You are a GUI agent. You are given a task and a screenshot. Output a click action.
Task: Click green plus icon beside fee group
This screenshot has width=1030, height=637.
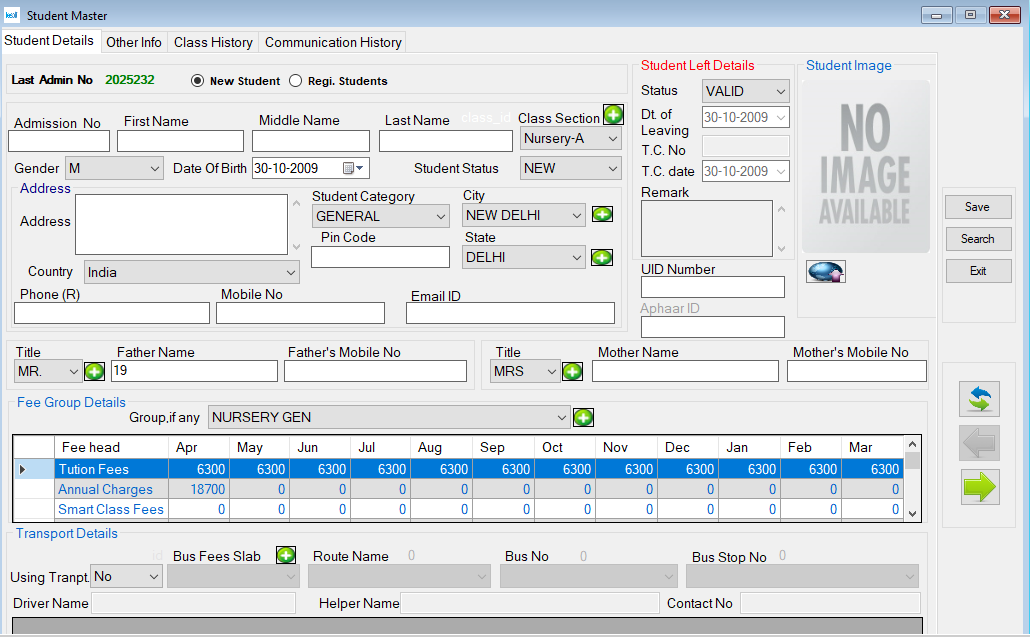583,417
